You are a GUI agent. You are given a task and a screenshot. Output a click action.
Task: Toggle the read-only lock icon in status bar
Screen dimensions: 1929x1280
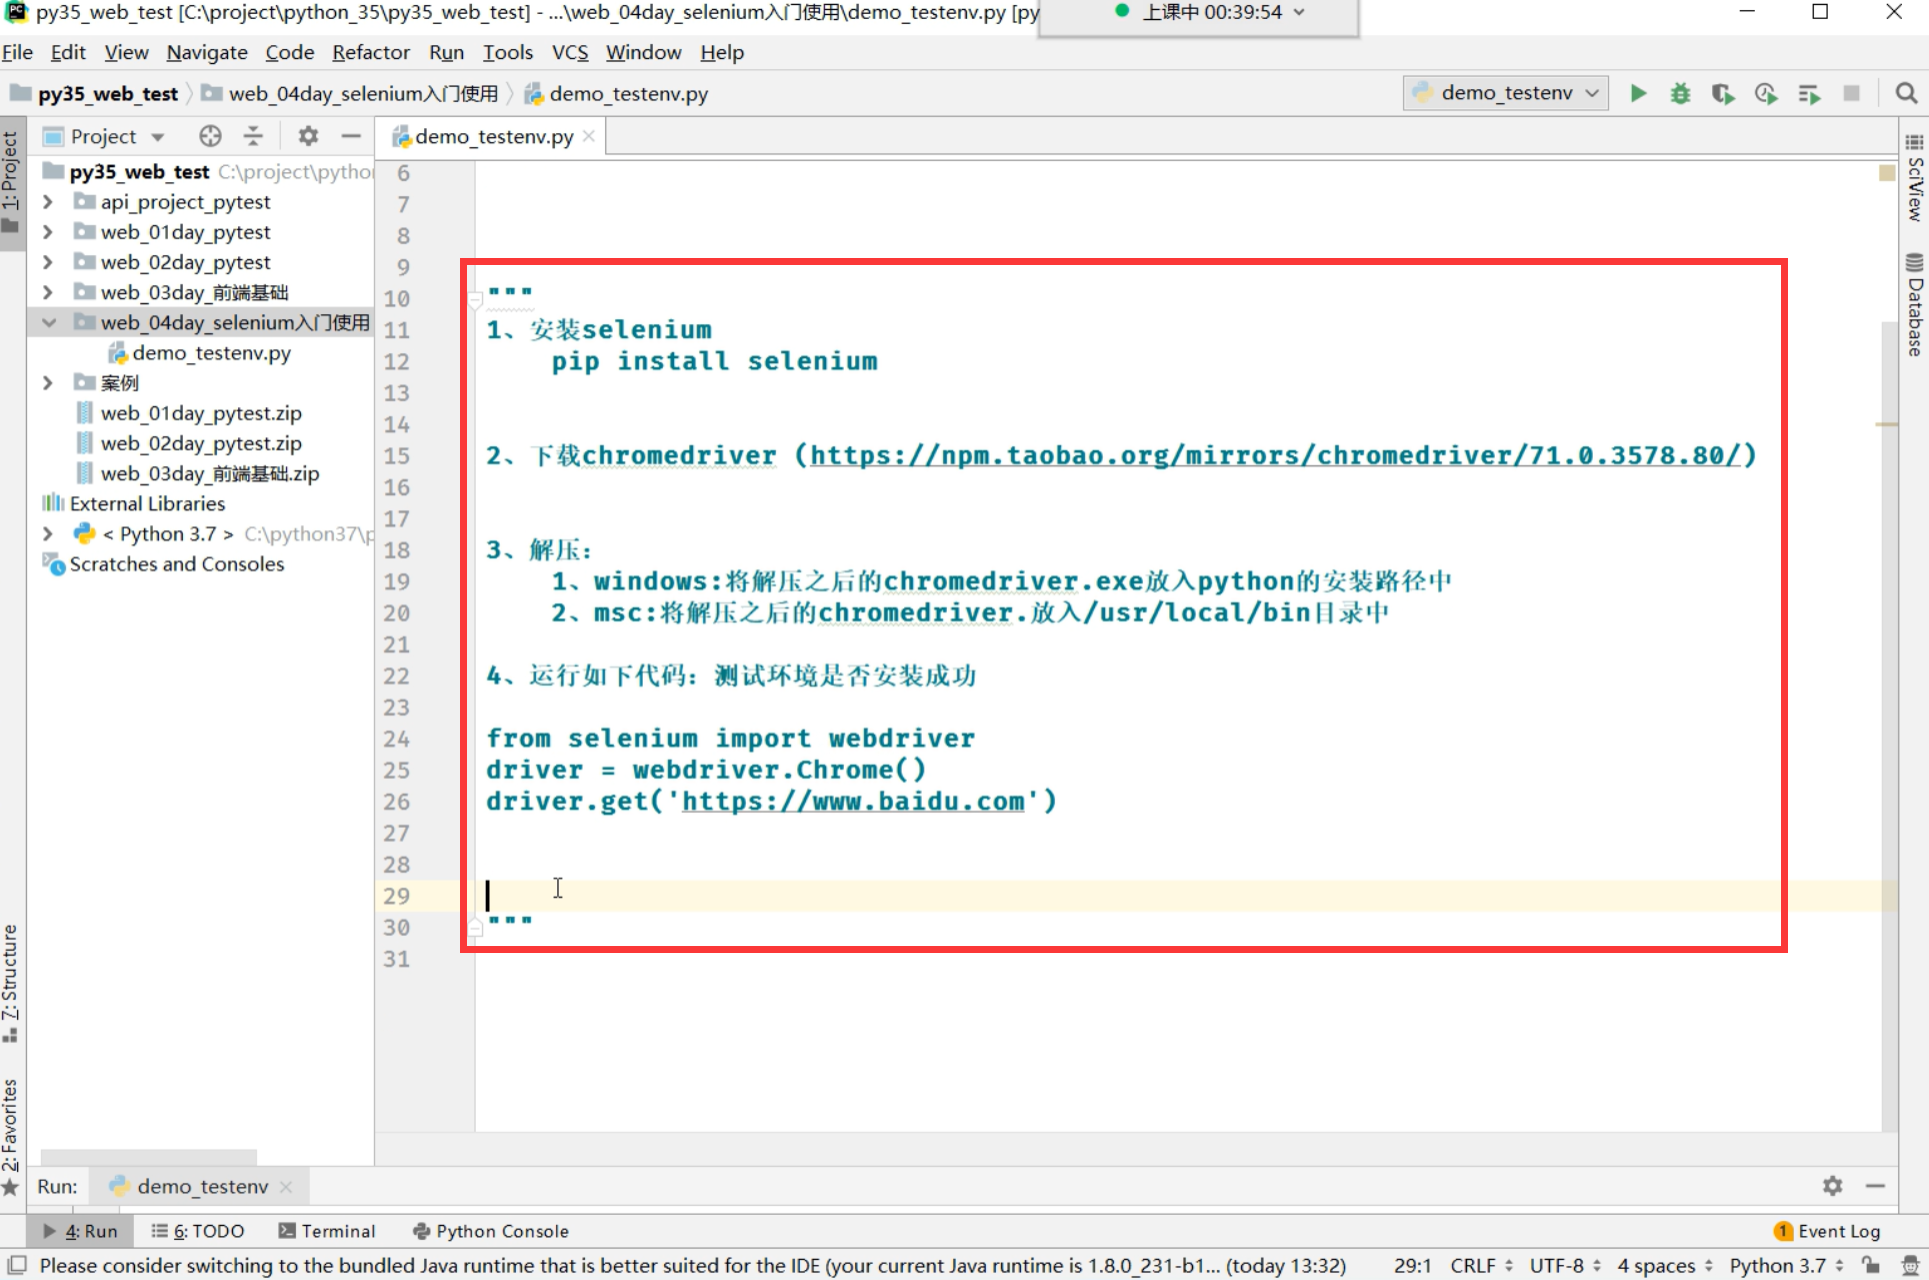[x=1871, y=1265]
